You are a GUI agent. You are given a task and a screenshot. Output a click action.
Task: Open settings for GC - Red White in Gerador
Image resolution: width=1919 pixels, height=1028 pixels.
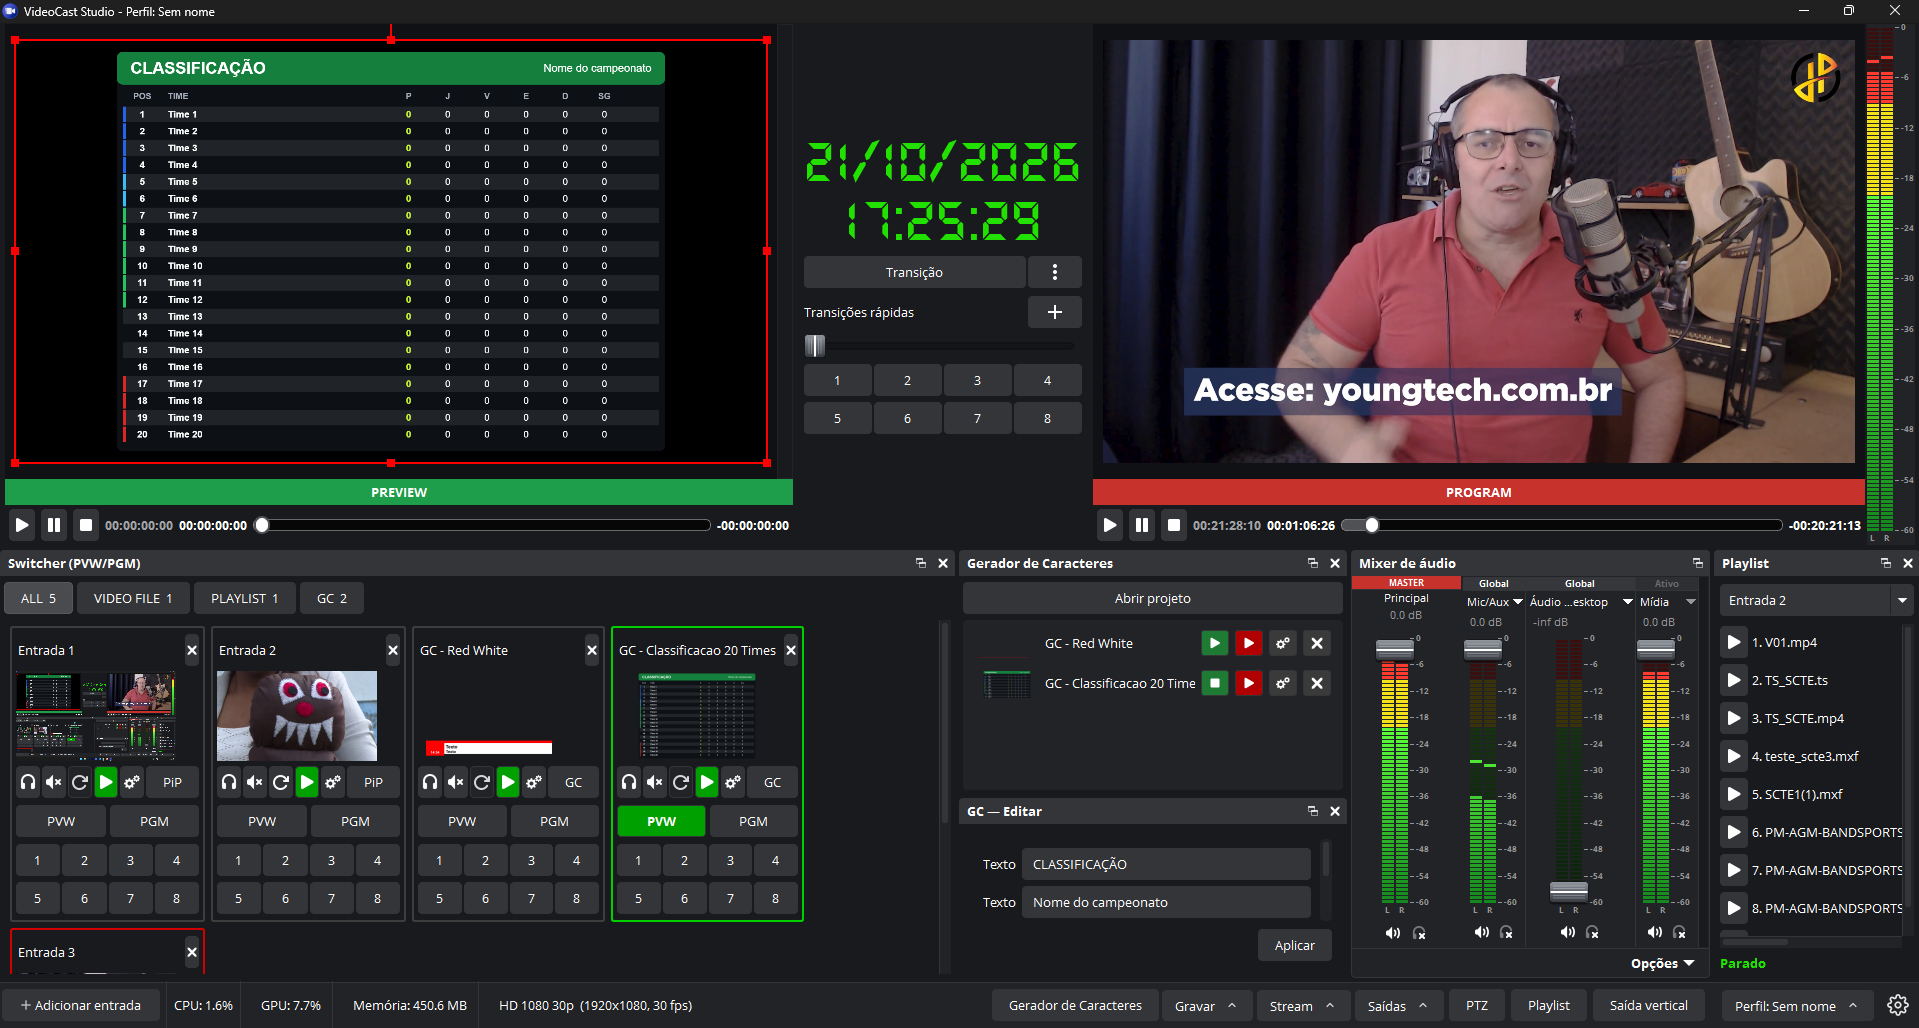pyautogui.click(x=1283, y=643)
